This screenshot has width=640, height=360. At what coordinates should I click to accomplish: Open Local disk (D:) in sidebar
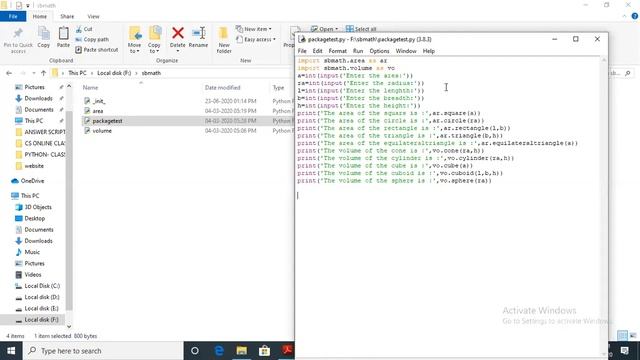coord(42,297)
